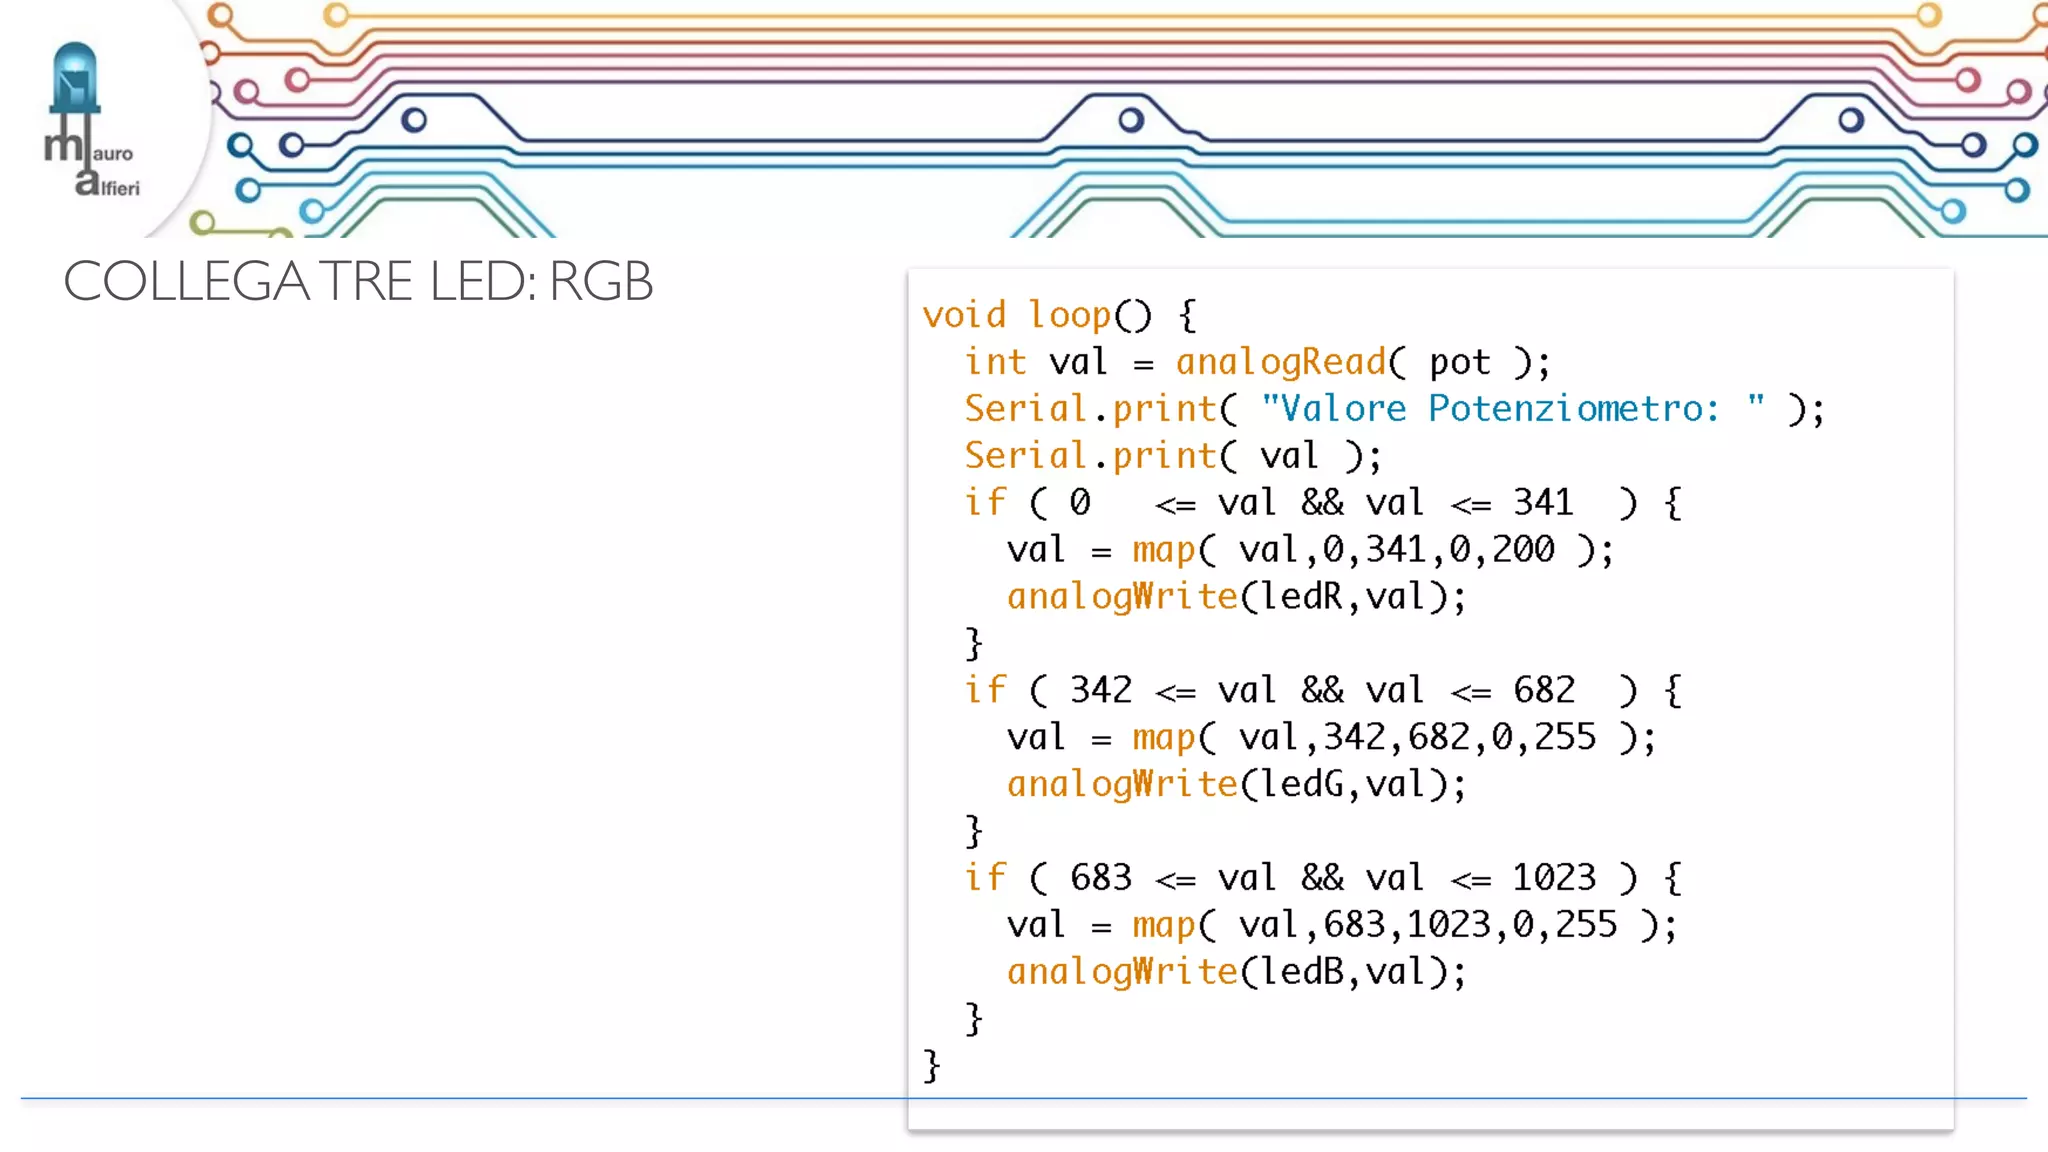Screen dimensions: 2048x1152
Task: Click the 'if ( 0 <= val && val <= 341 )' line
Action: 1323,502
